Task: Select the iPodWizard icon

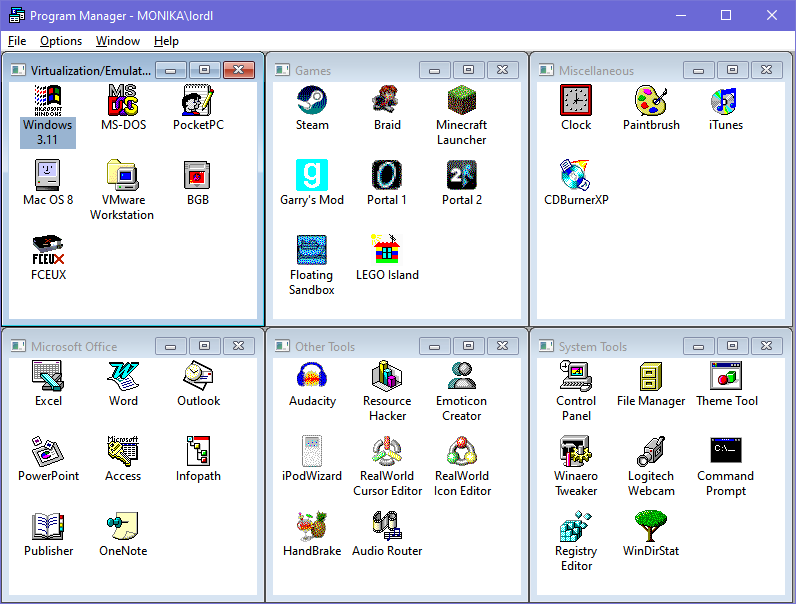Action: [312, 451]
